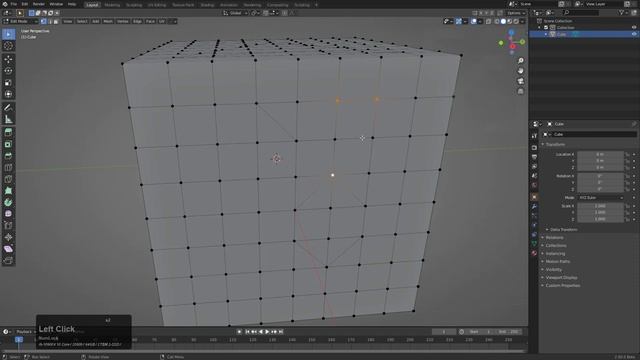The height and width of the screenshot is (360, 640).
Task: Switch to material preview shading
Action: (509, 21)
